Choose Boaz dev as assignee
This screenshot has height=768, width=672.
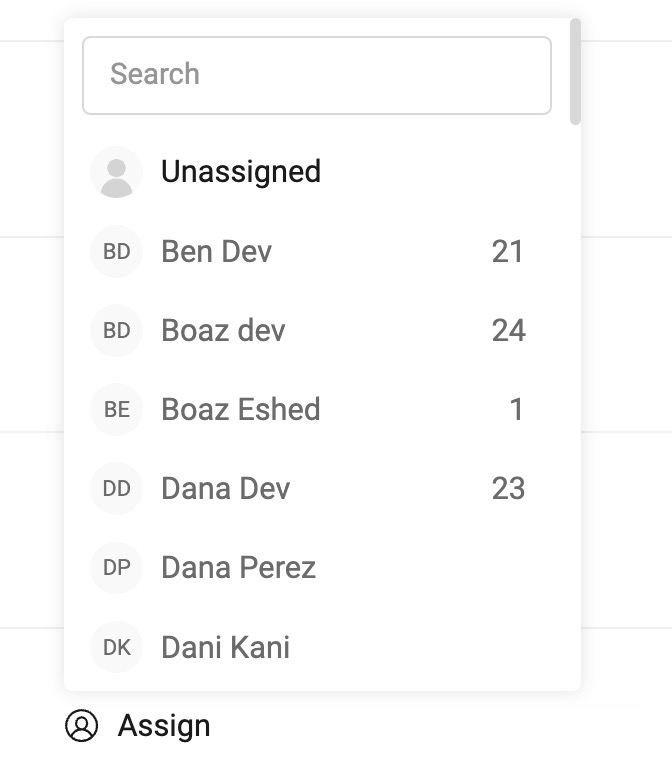click(x=317, y=331)
